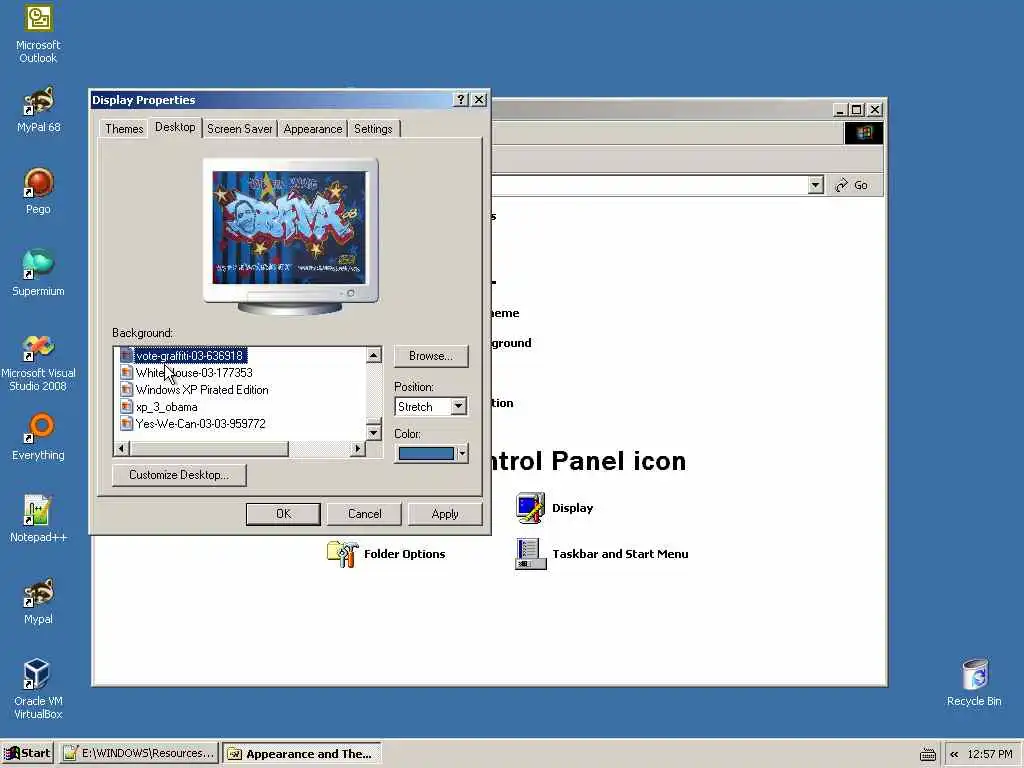This screenshot has height=768, width=1024.
Task: Click the Apply button
Action: coord(445,514)
